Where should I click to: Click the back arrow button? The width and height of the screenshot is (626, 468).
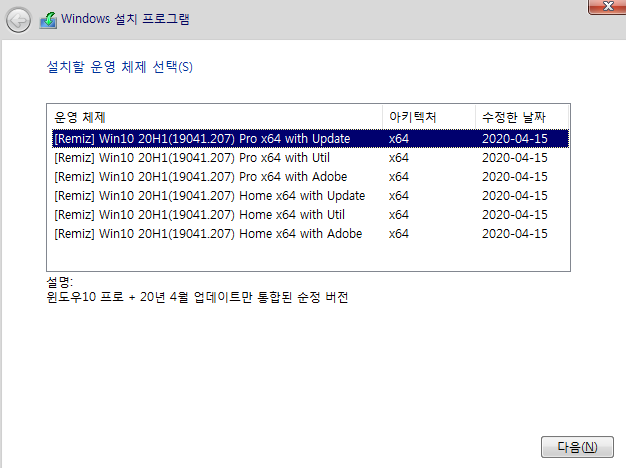[x=18, y=20]
